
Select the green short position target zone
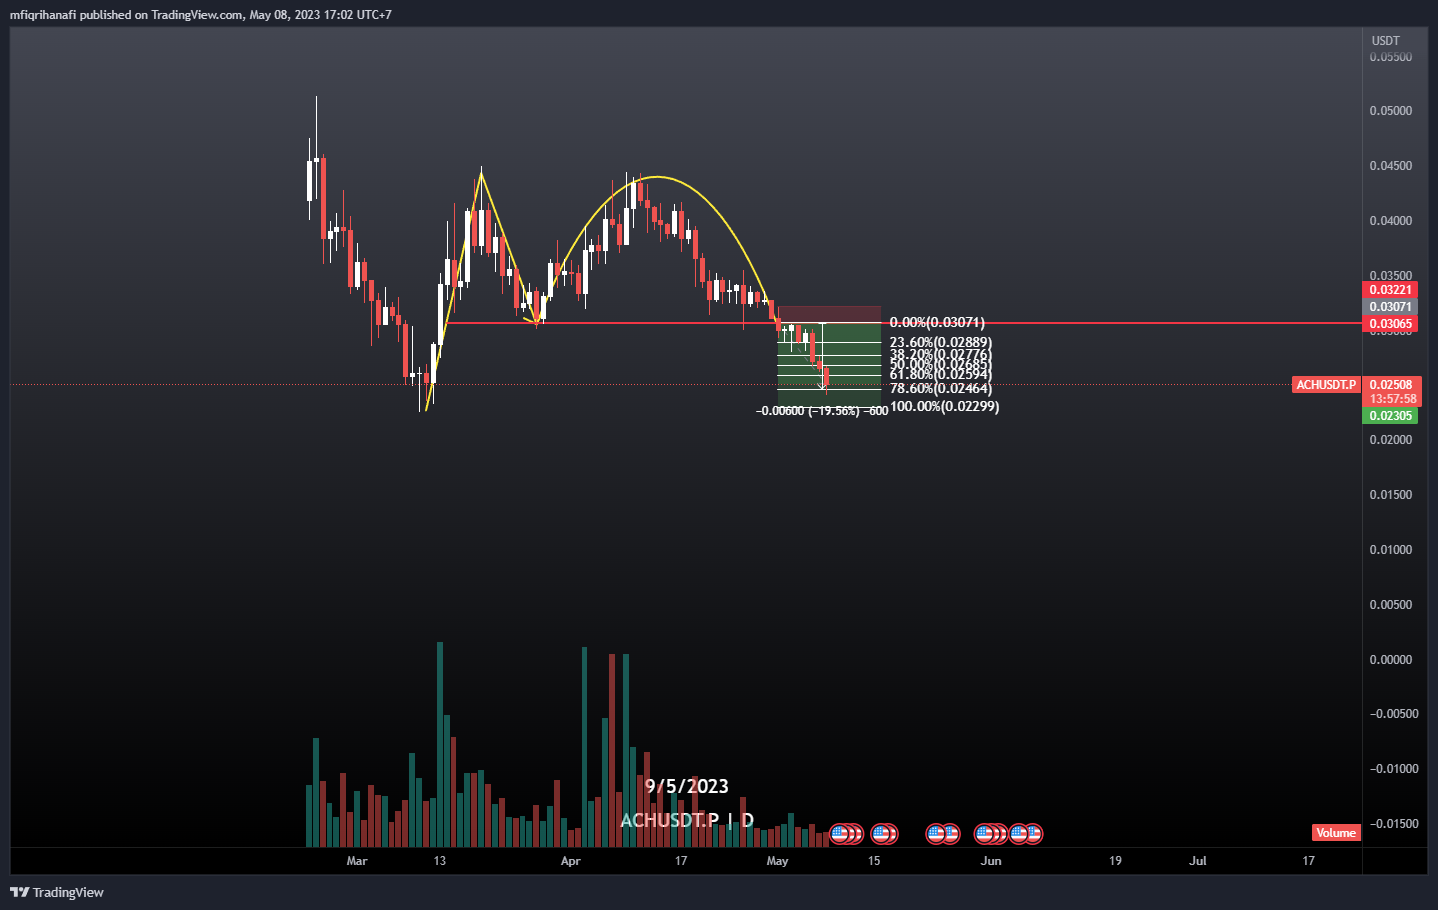[x=829, y=365]
